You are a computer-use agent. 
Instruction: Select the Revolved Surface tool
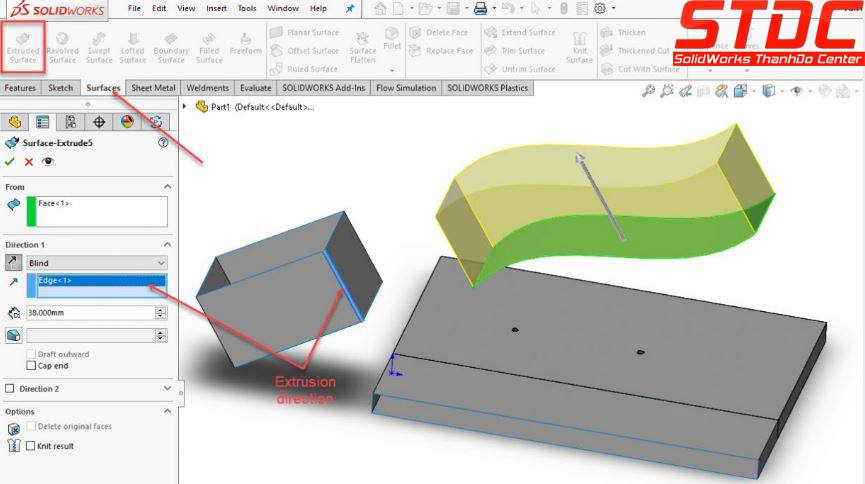(x=62, y=47)
